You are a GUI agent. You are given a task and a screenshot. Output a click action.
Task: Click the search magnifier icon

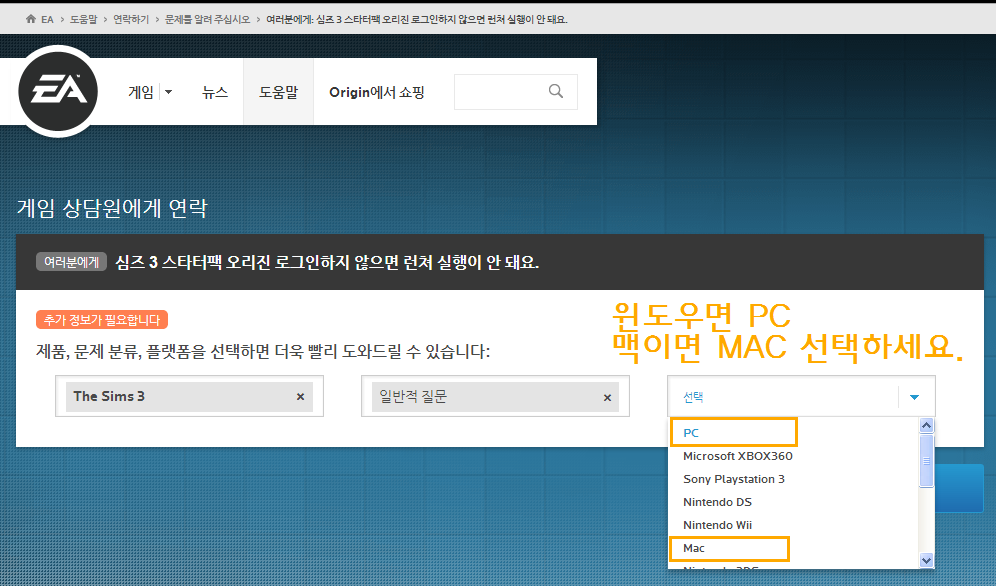[x=556, y=91]
